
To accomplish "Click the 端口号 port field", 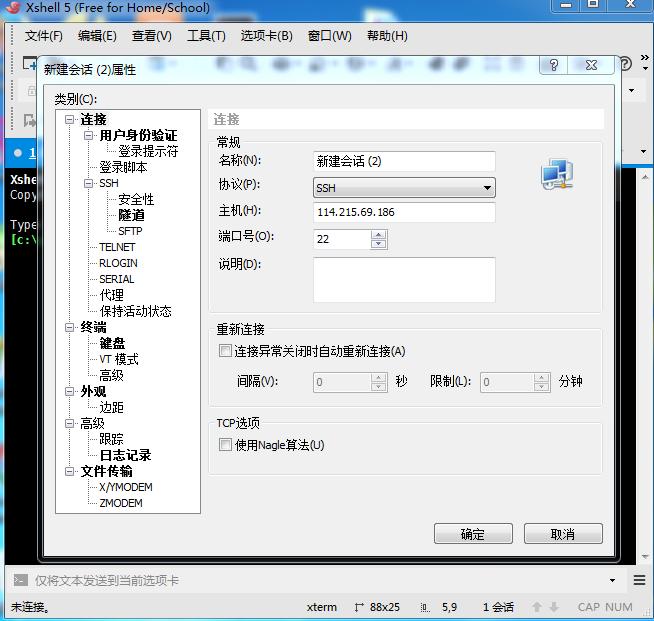I will tap(342, 239).
